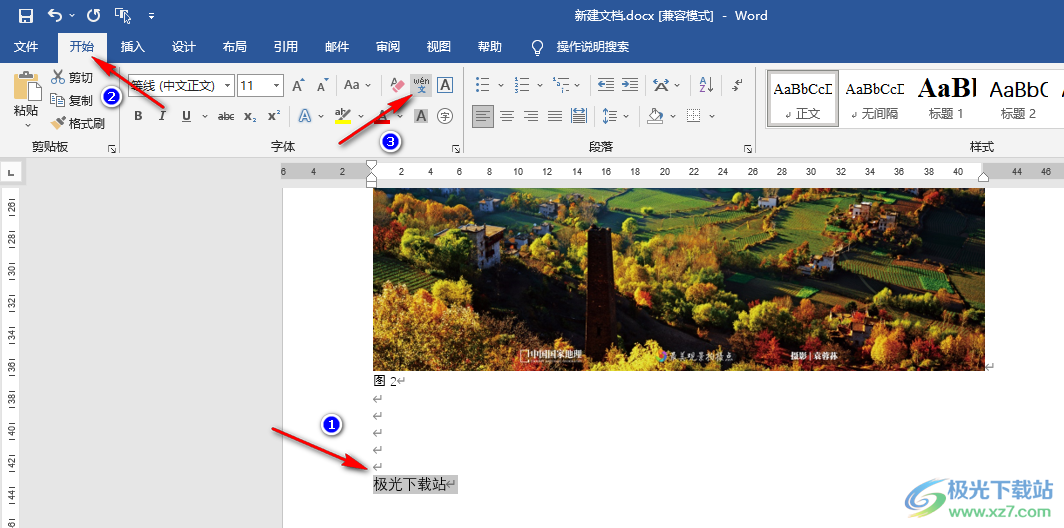This screenshot has width=1064, height=528.
Task: Switch to the 设计 tab
Action: (184, 47)
